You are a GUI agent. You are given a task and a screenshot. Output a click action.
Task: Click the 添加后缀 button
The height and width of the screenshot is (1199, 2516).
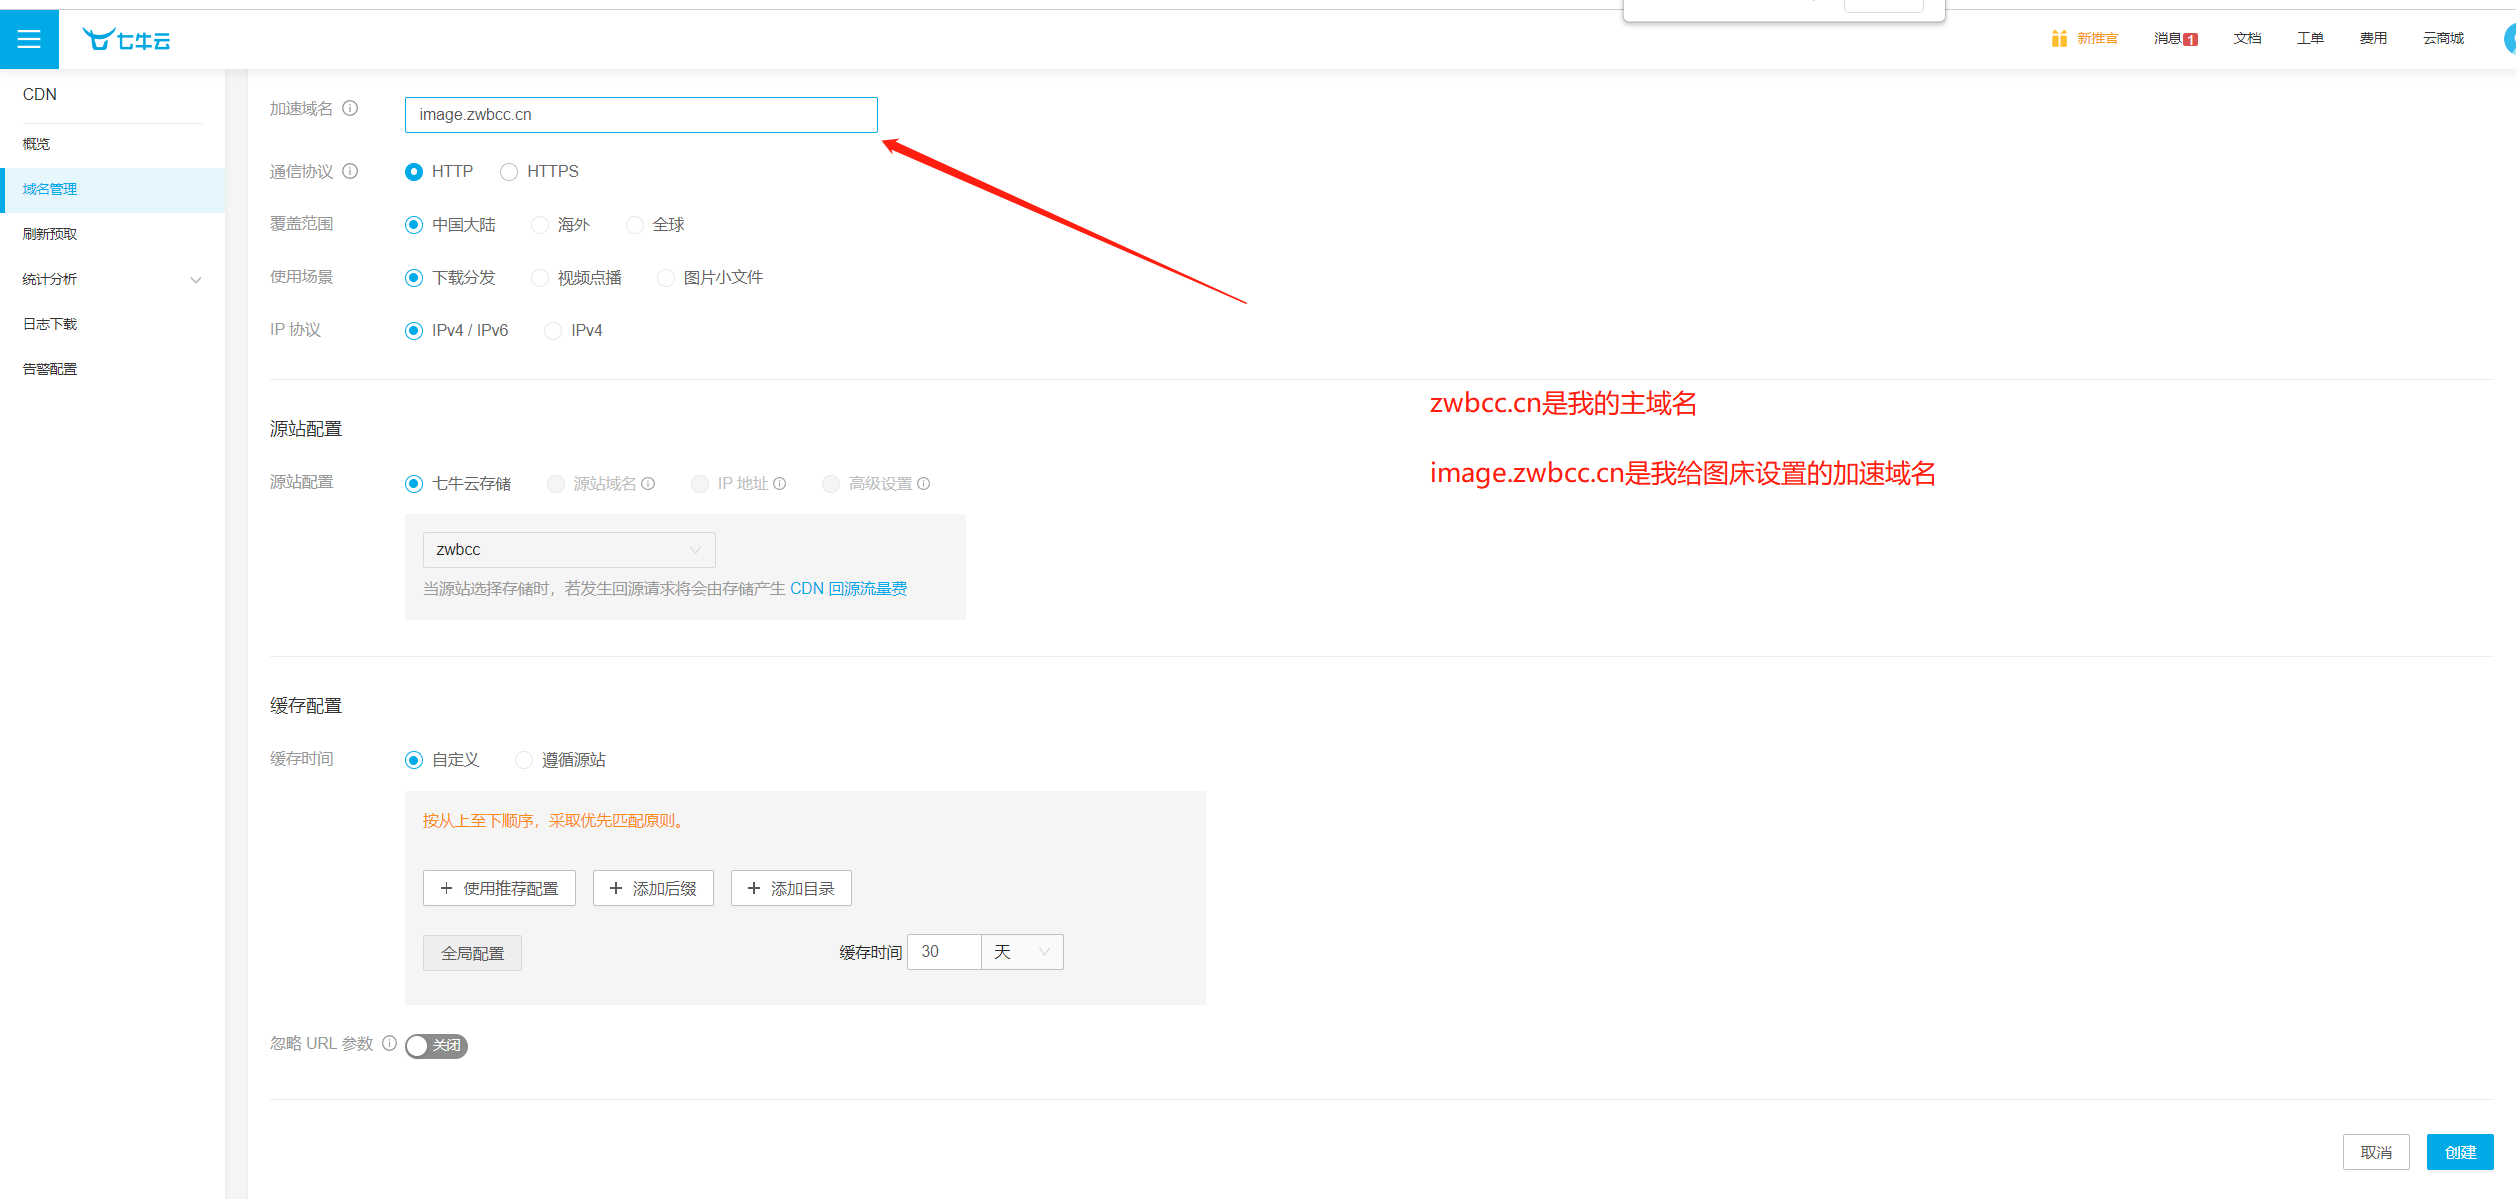pyautogui.click(x=653, y=888)
